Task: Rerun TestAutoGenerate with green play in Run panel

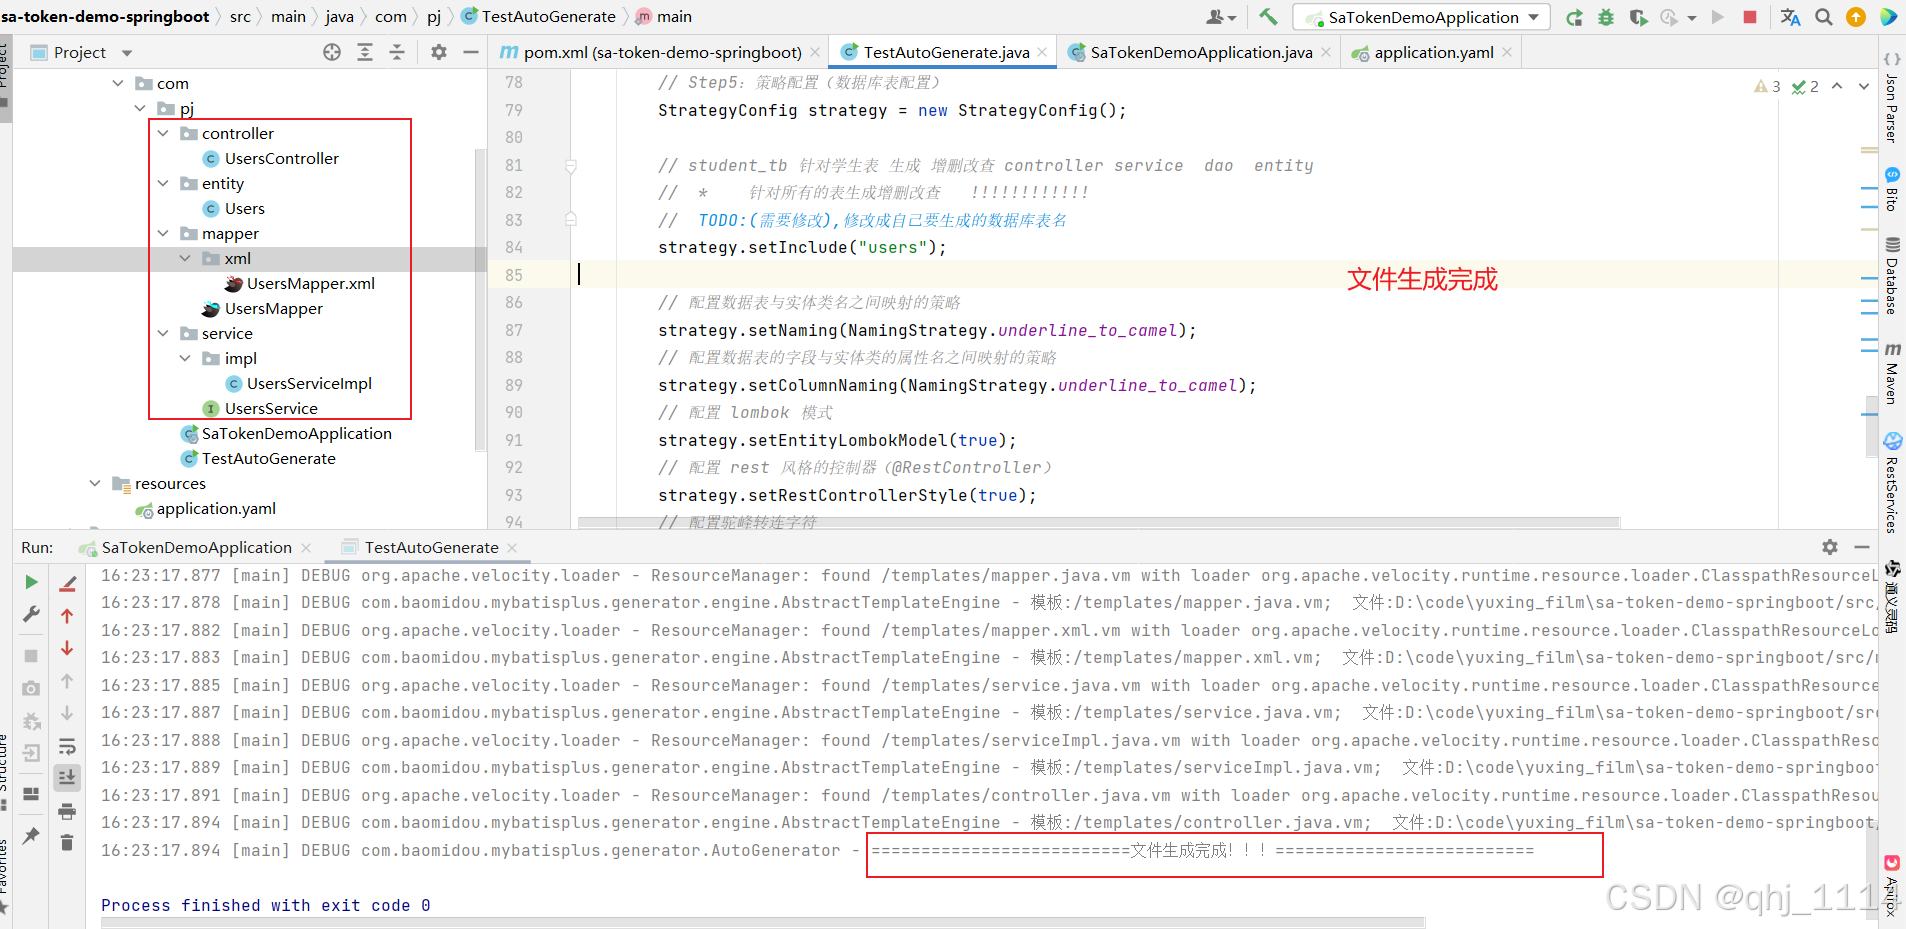Action: click(31, 582)
